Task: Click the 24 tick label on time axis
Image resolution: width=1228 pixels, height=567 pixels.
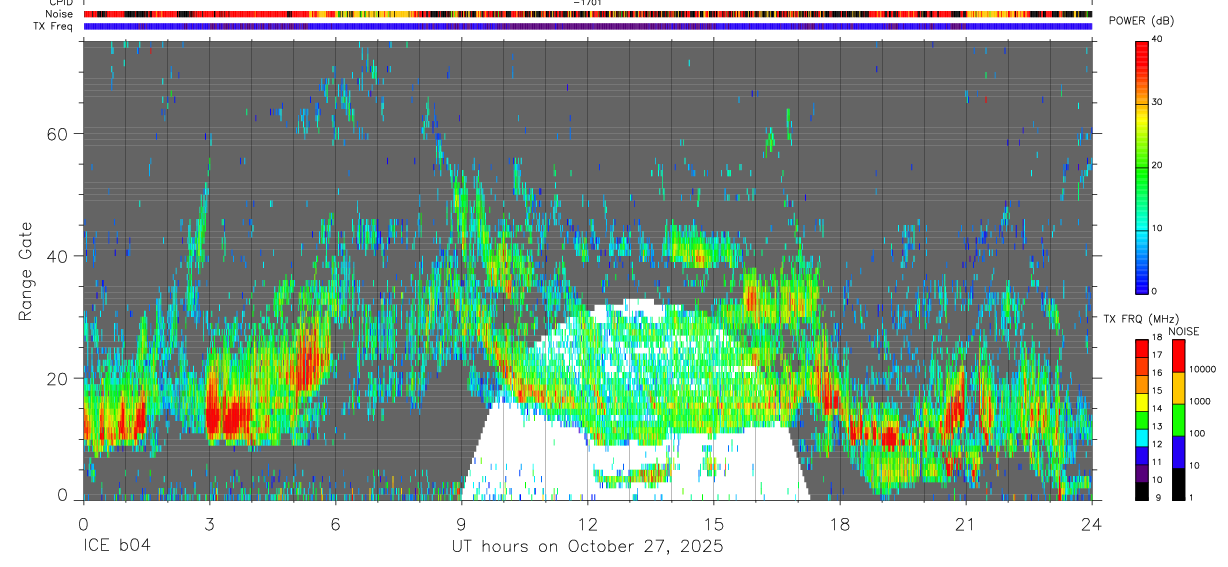Action: 1091,524
